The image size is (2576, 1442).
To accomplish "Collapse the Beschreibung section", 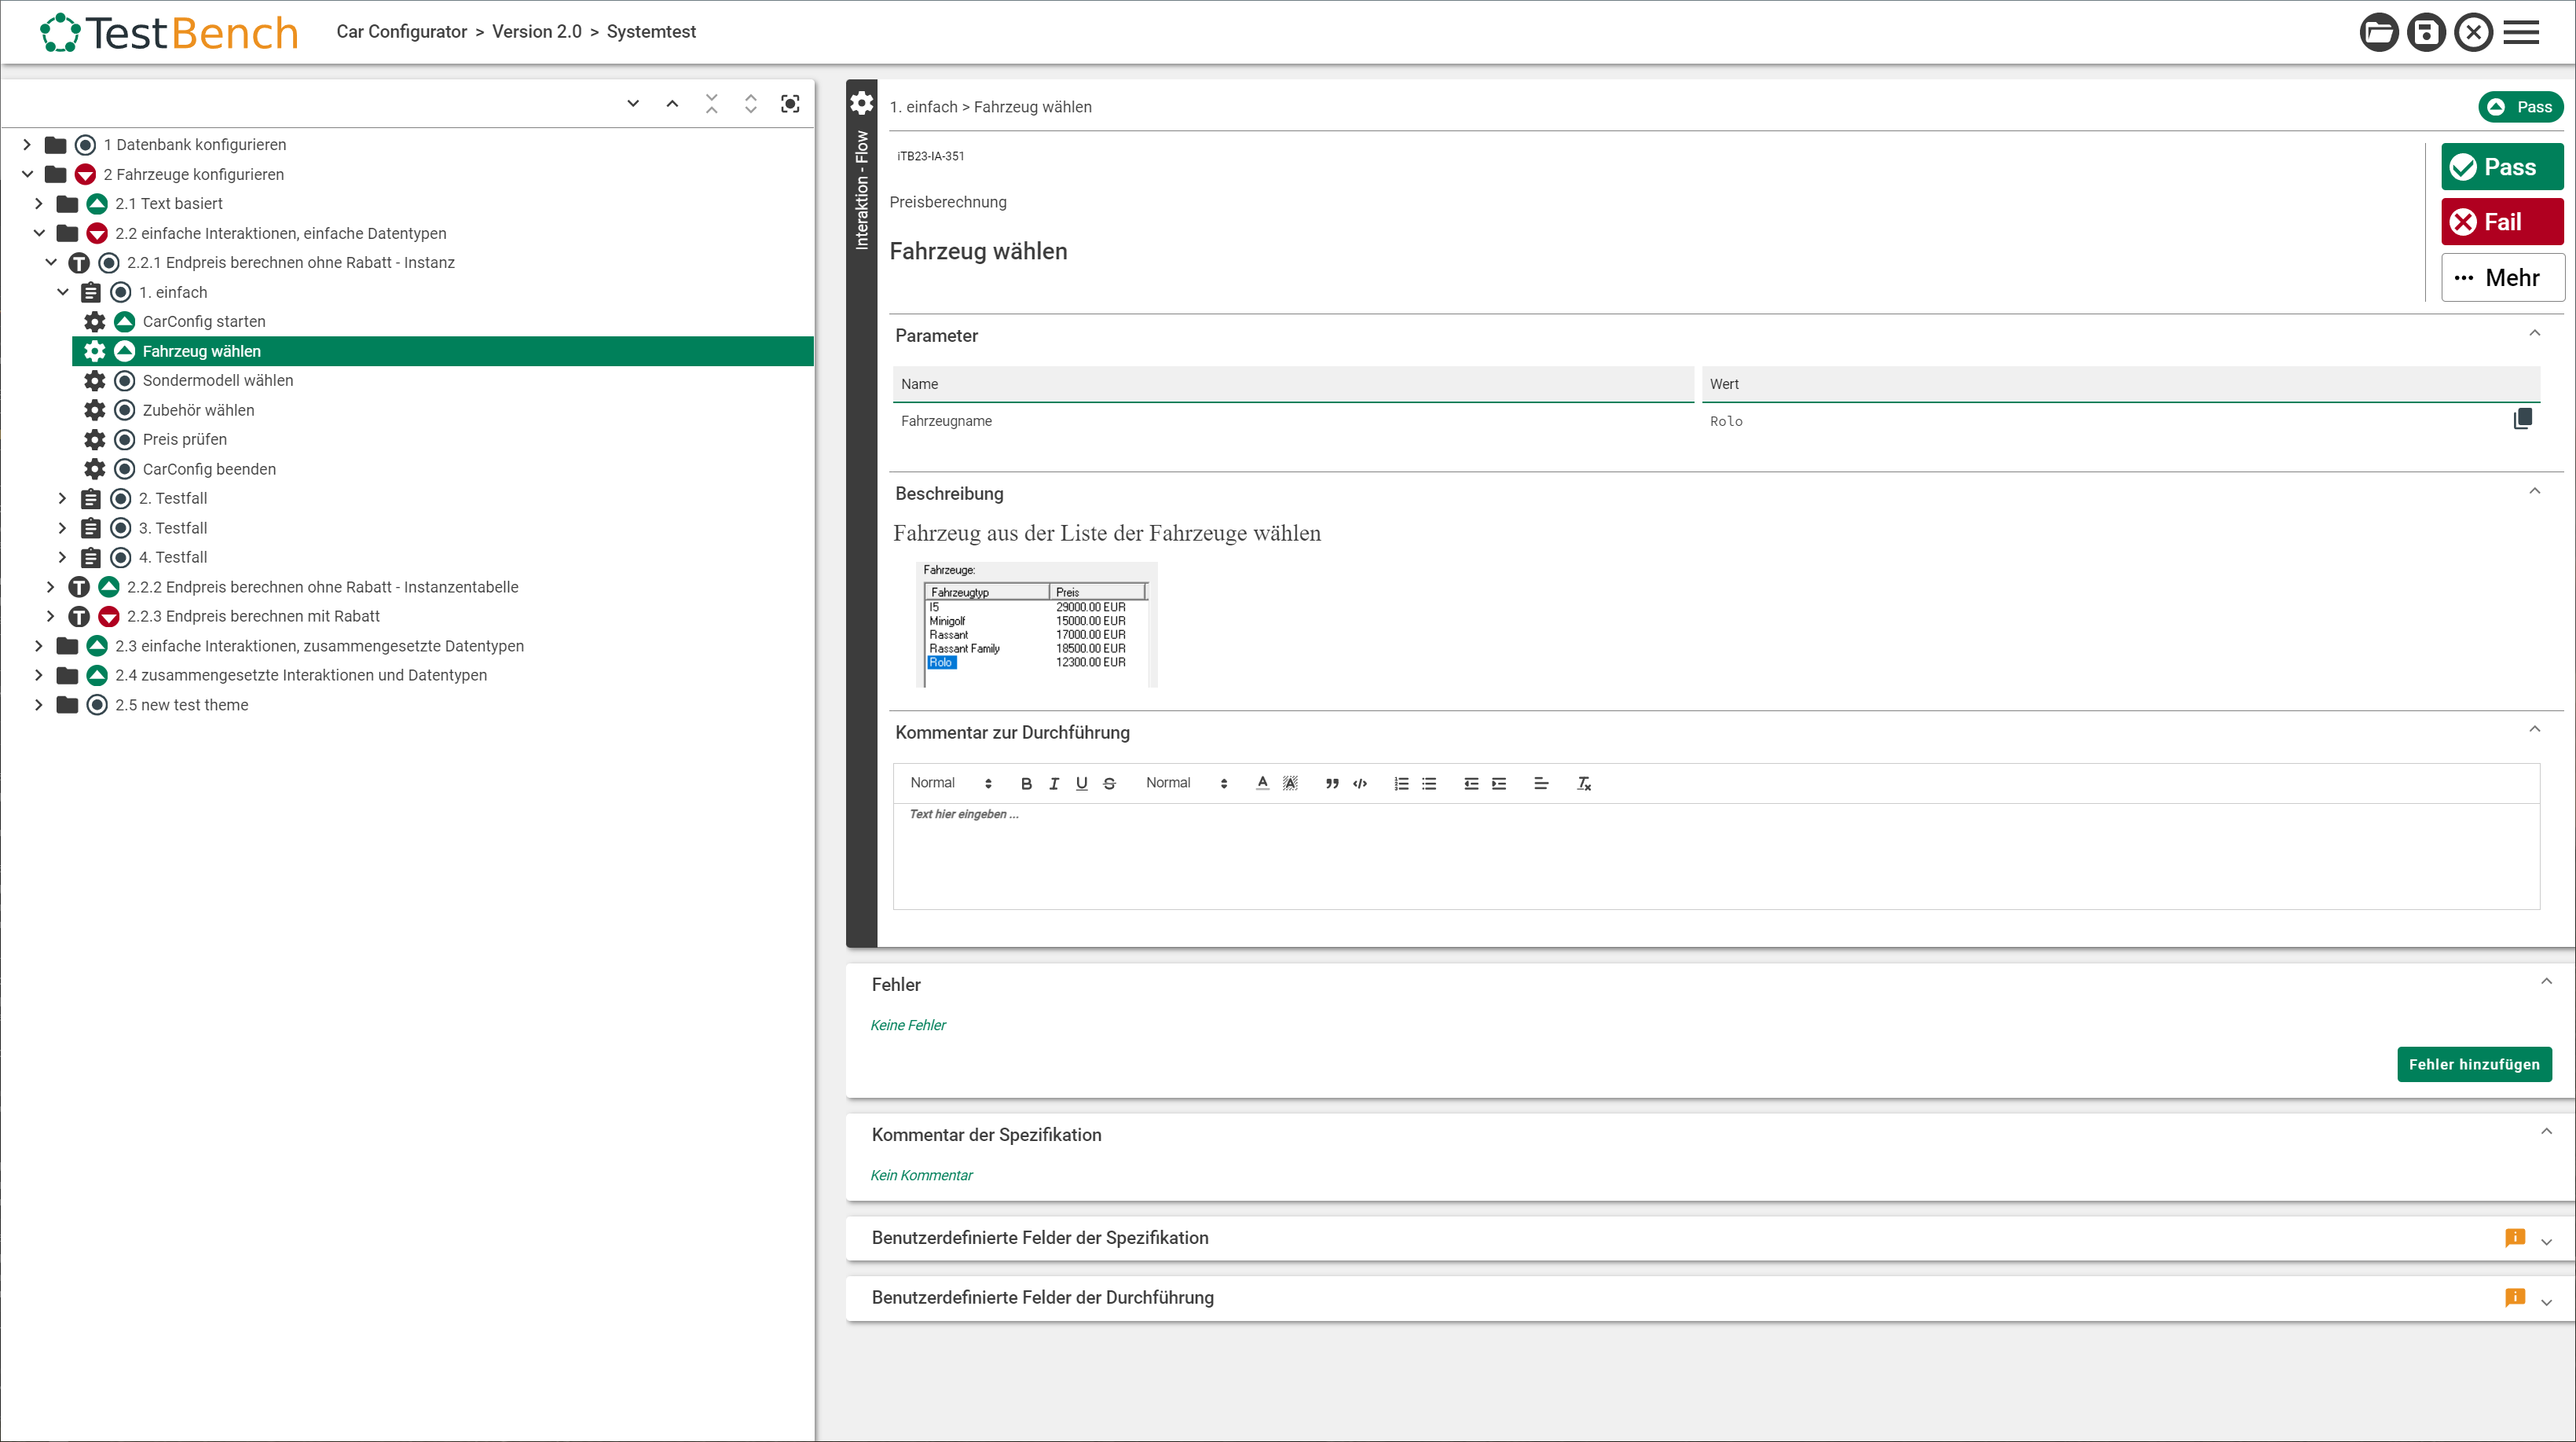I will [2535, 490].
